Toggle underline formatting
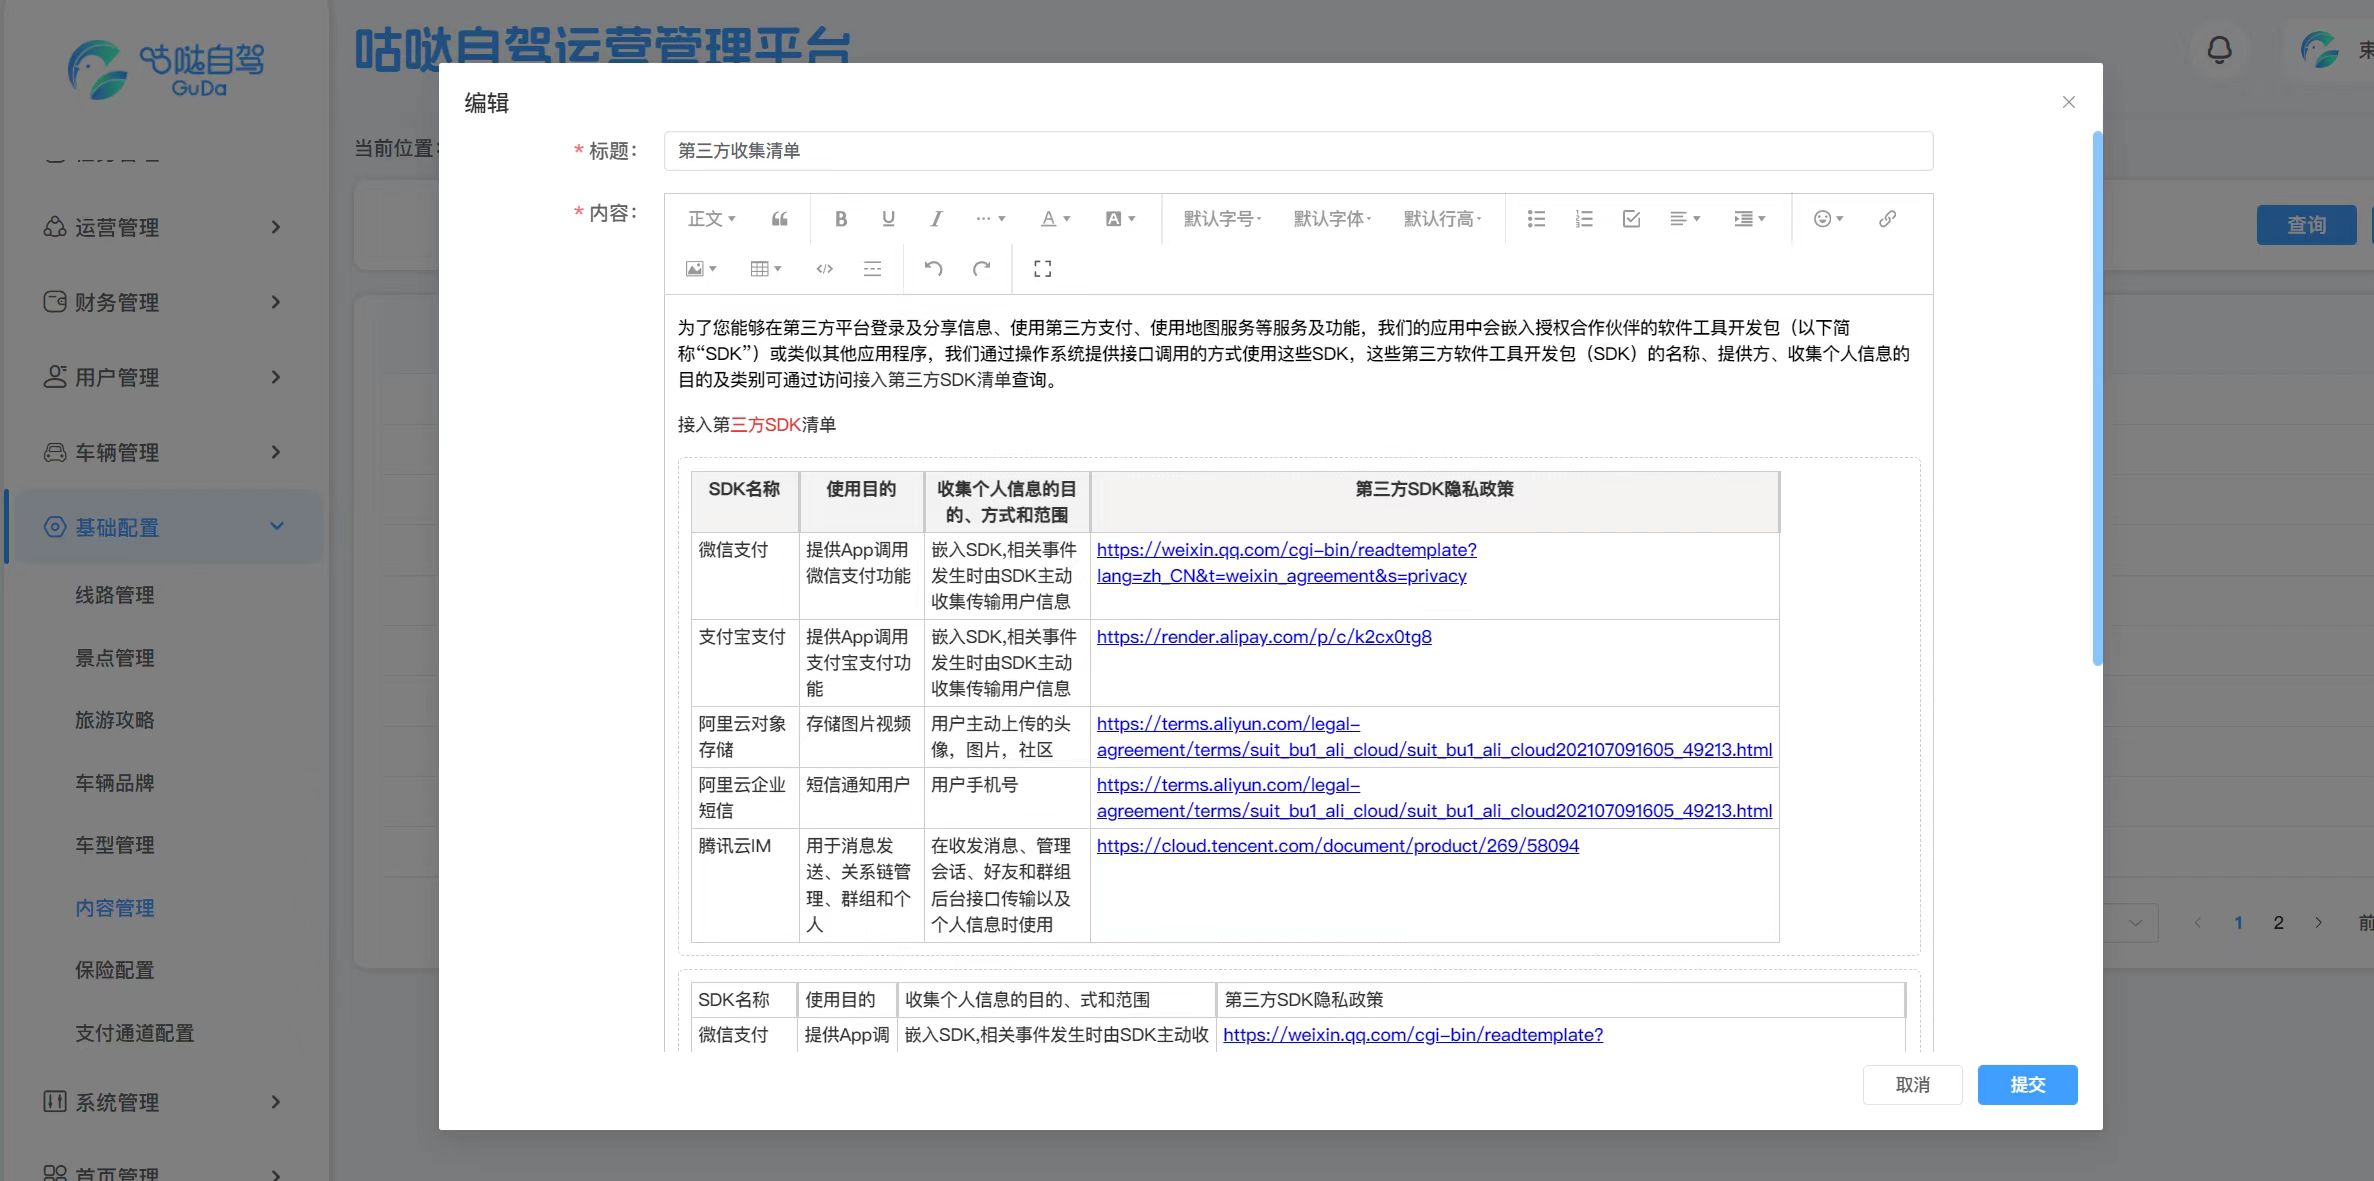Image resolution: width=2374 pixels, height=1181 pixels. tap(888, 219)
